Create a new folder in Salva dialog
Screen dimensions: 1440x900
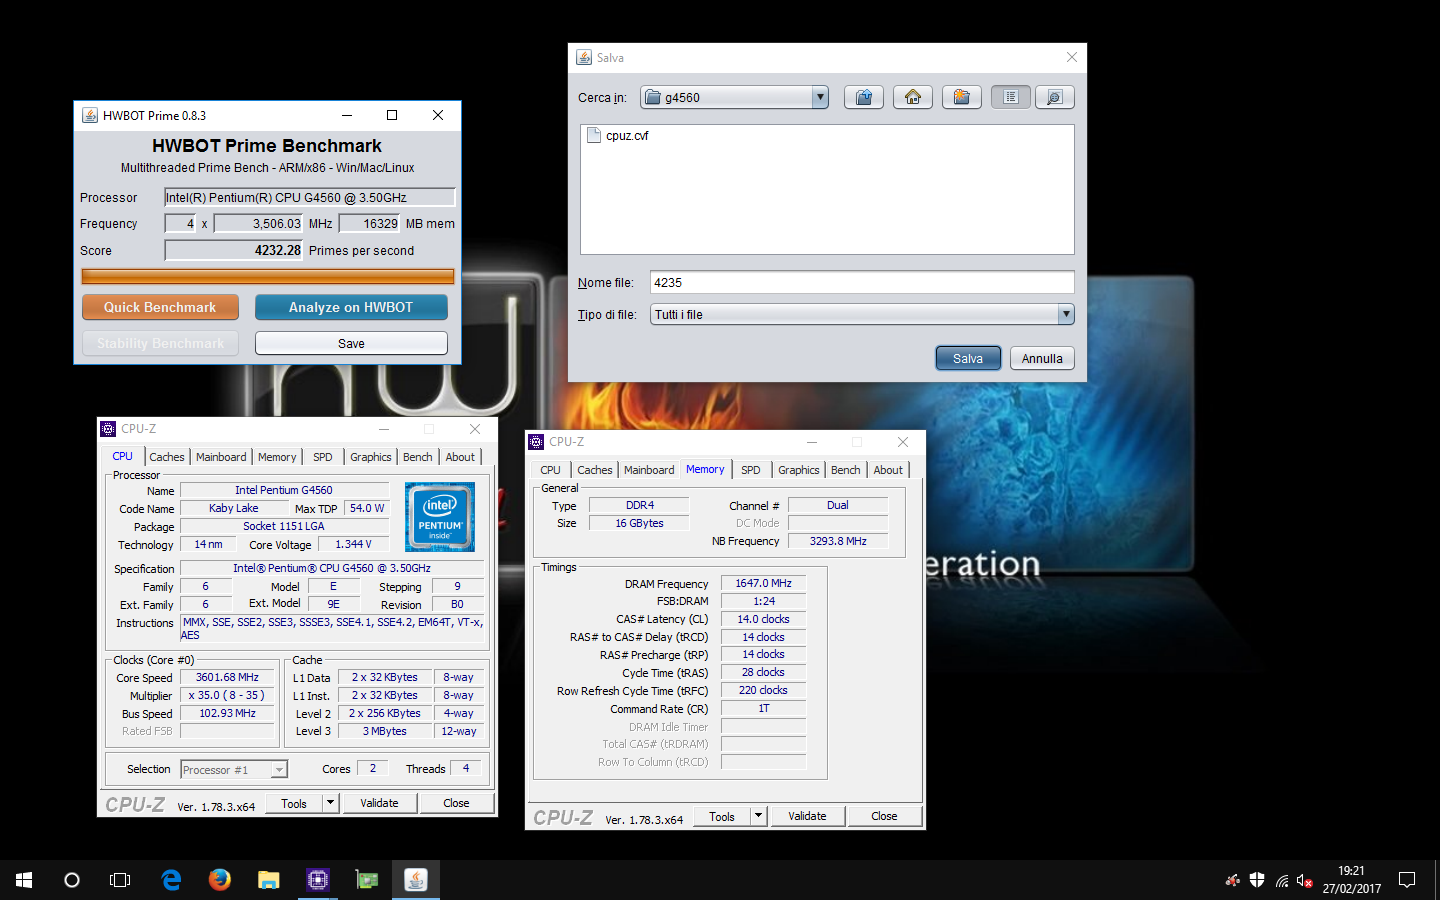tap(961, 97)
